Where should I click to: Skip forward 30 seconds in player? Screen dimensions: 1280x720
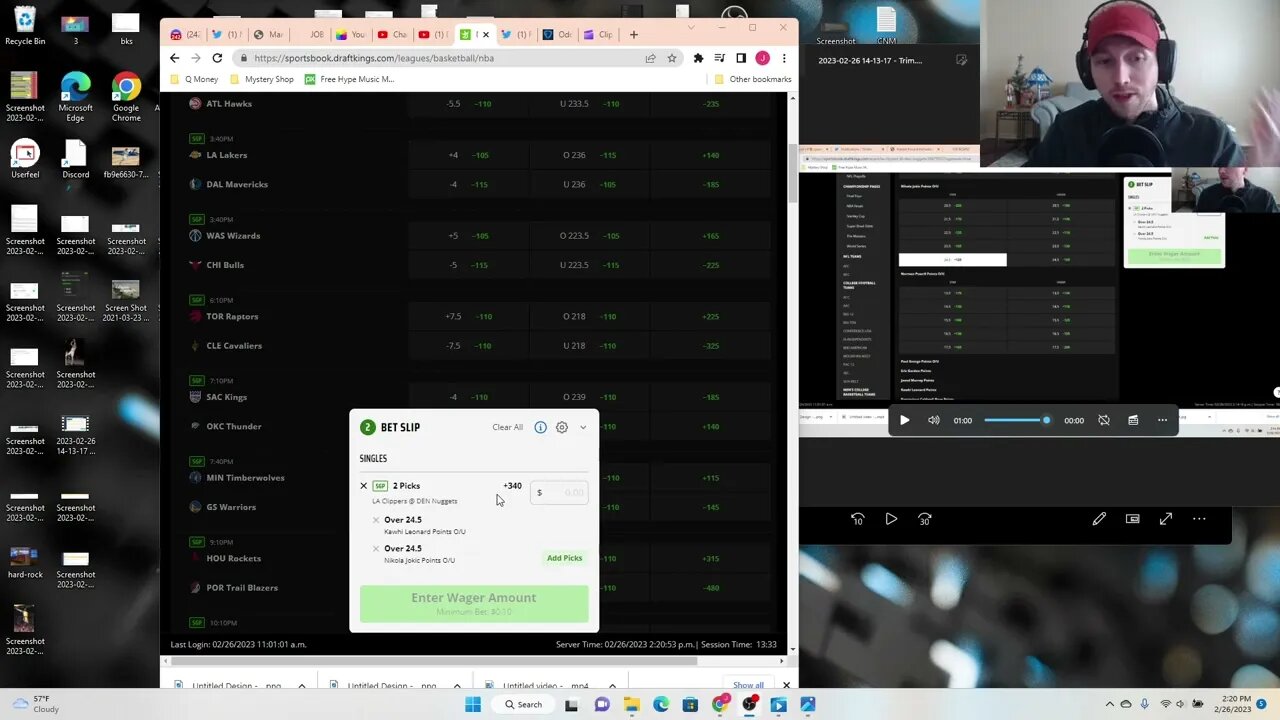click(924, 520)
